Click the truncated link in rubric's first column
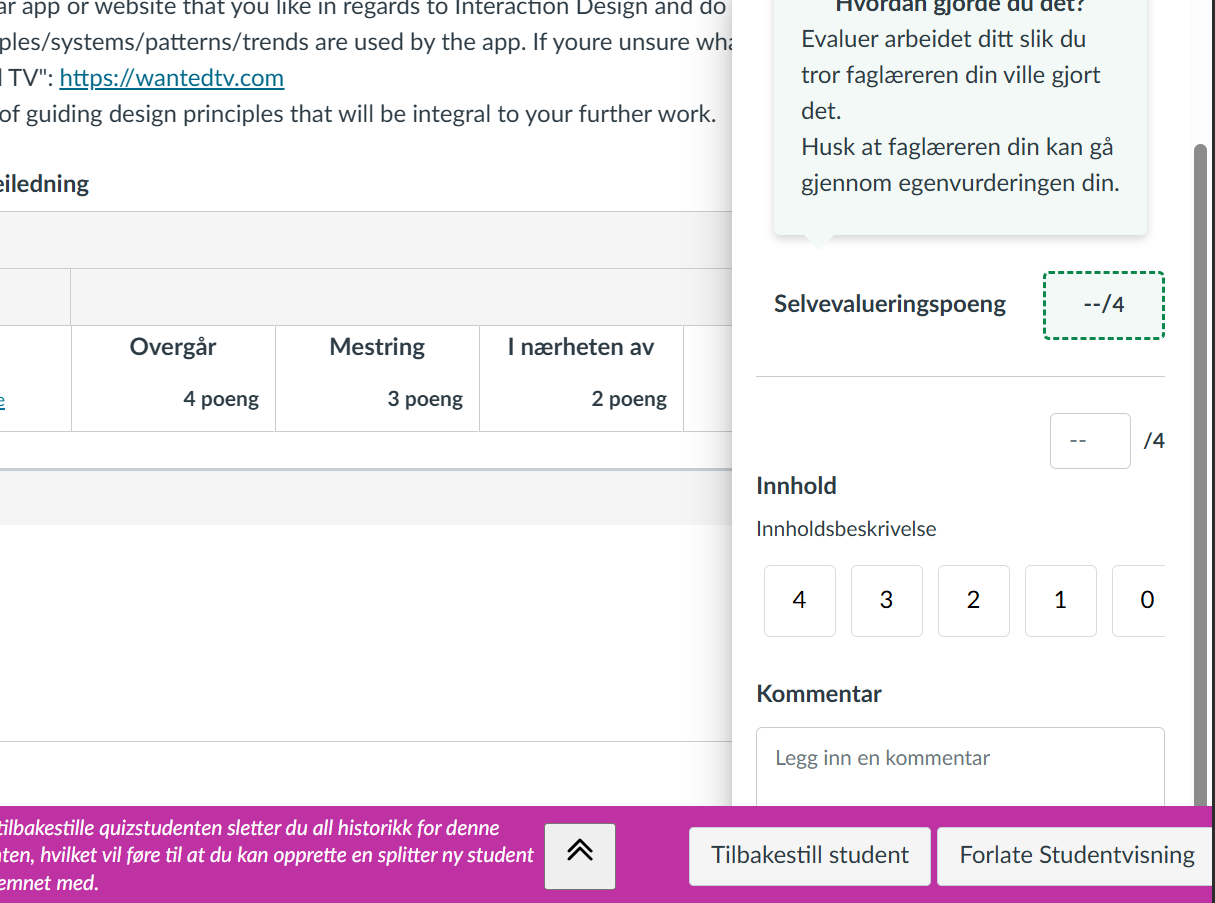 (2, 400)
